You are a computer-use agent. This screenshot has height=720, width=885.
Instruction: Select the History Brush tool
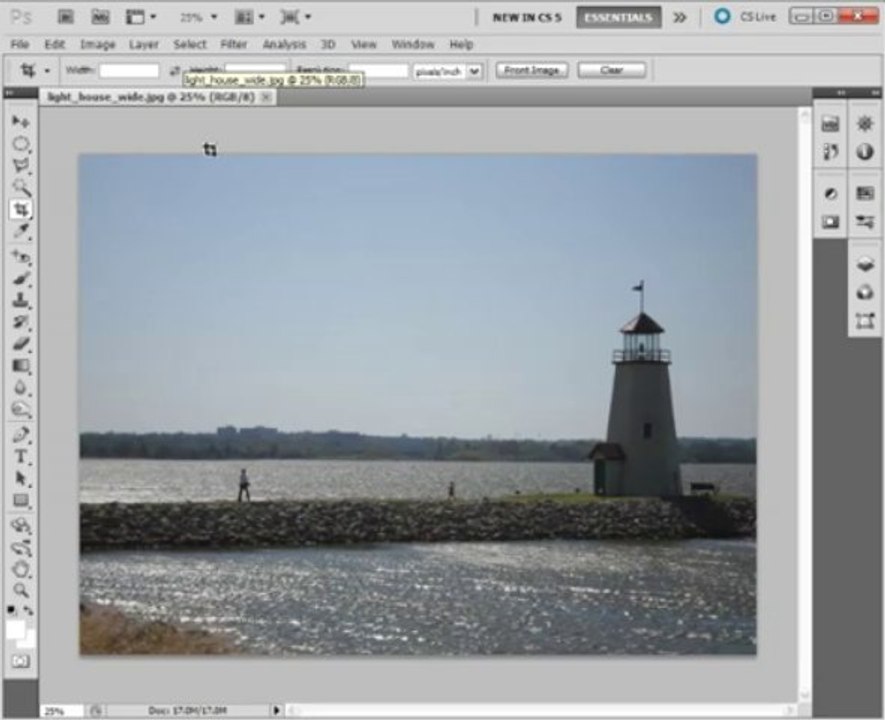[x=21, y=322]
